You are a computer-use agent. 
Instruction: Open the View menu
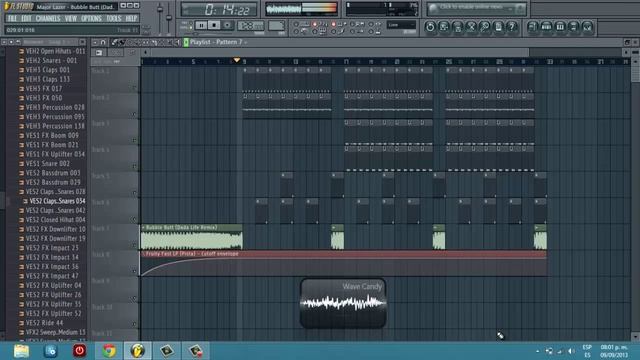coord(71,18)
